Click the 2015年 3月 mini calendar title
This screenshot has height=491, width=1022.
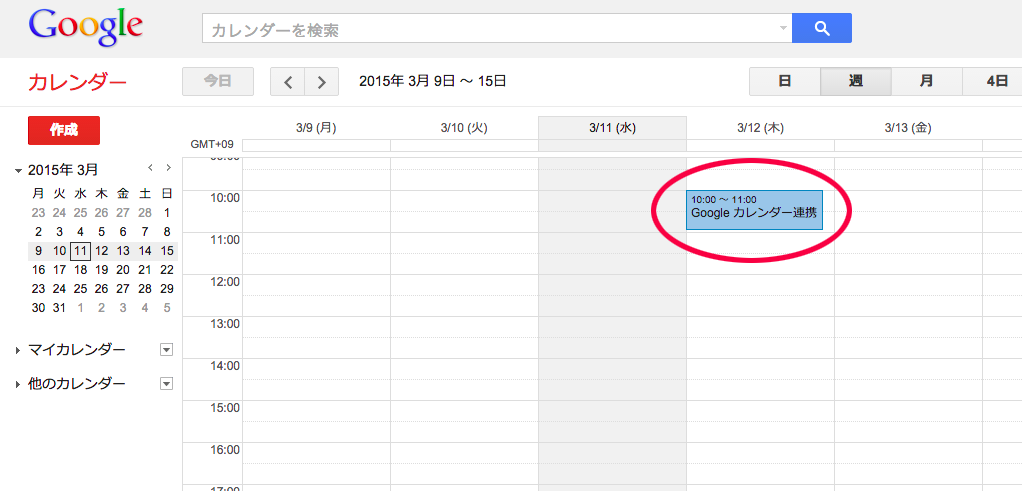pos(63,170)
